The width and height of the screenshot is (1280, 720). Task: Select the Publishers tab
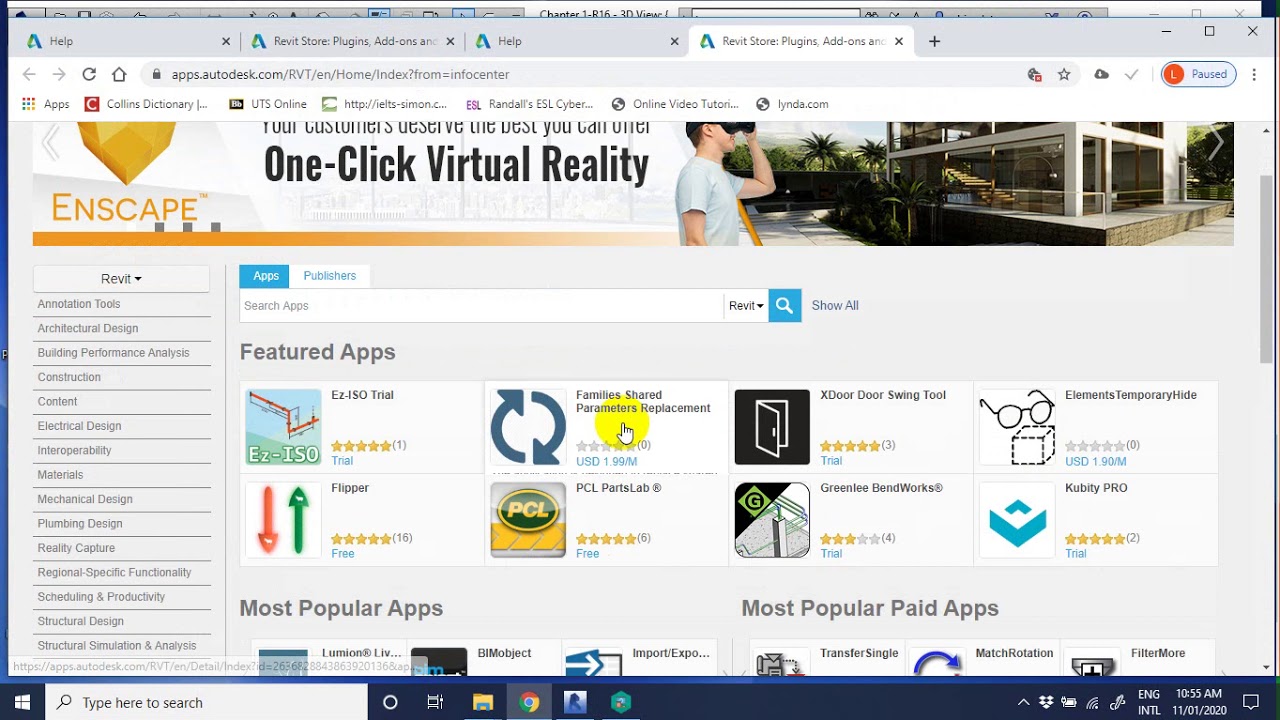[330, 276]
